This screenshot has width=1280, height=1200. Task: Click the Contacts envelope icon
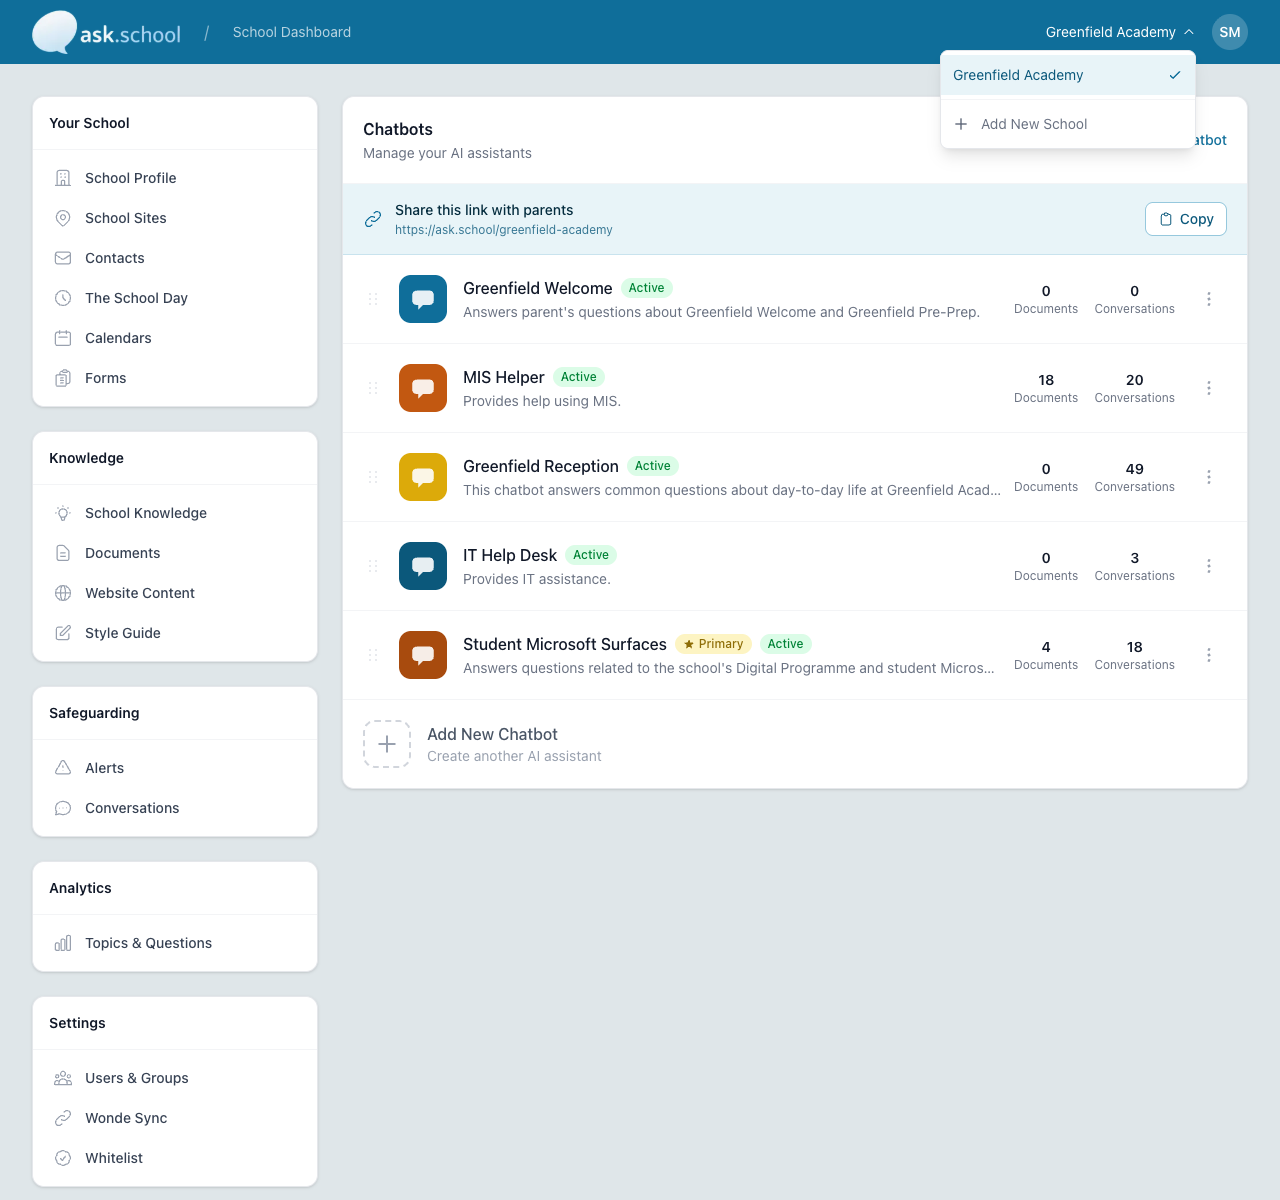pos(63,258)
